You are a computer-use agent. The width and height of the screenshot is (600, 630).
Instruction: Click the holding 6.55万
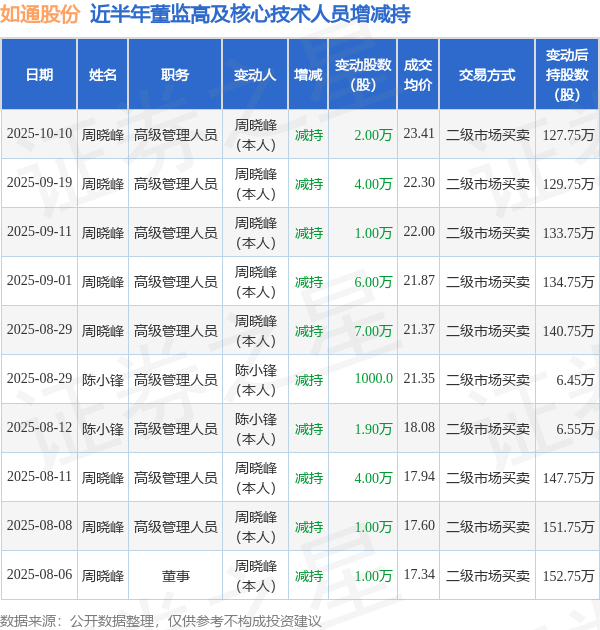point(575,429)
